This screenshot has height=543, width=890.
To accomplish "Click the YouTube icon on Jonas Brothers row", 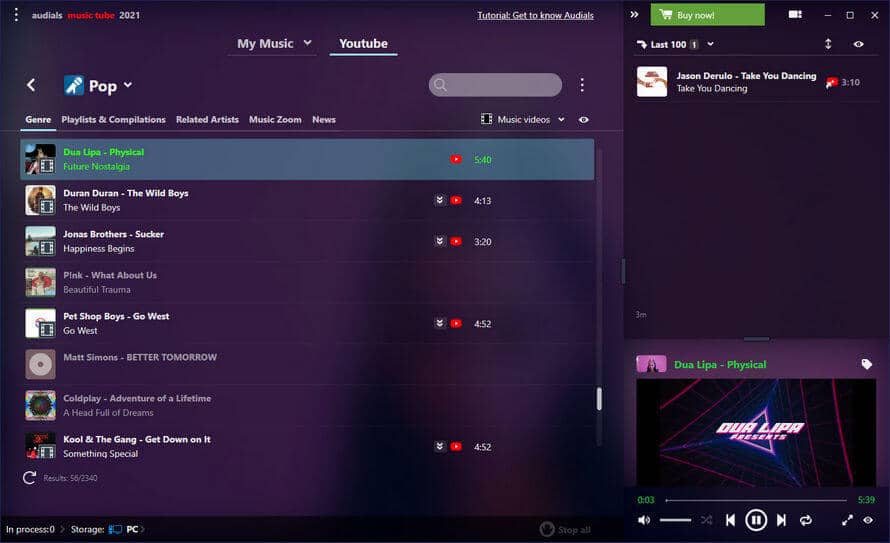I will tap(456, 241).
